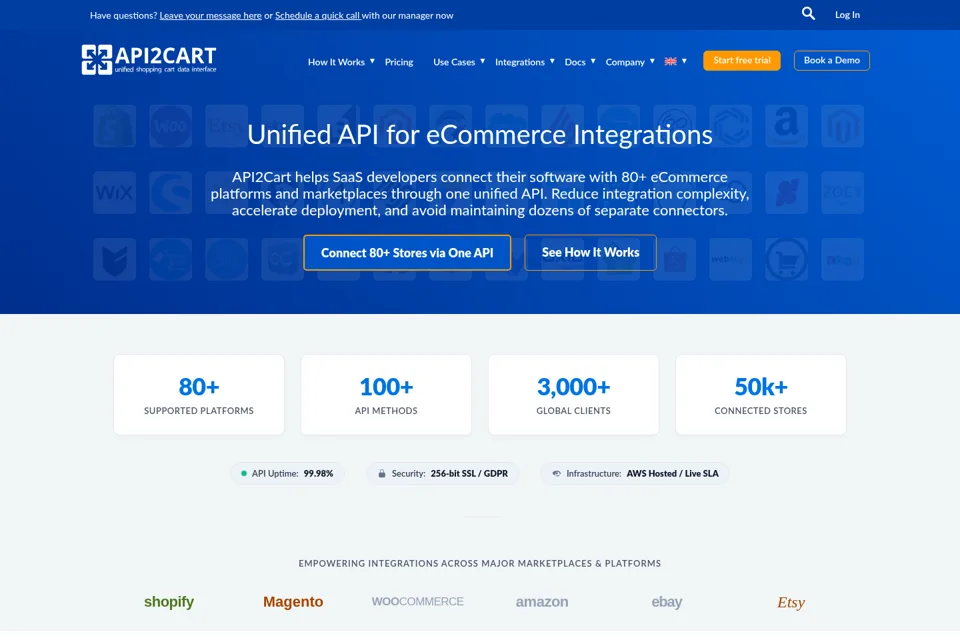The image size is (960, 640).
Task: Click Connect 80+ Stores via One API
Action: [407, 252]
